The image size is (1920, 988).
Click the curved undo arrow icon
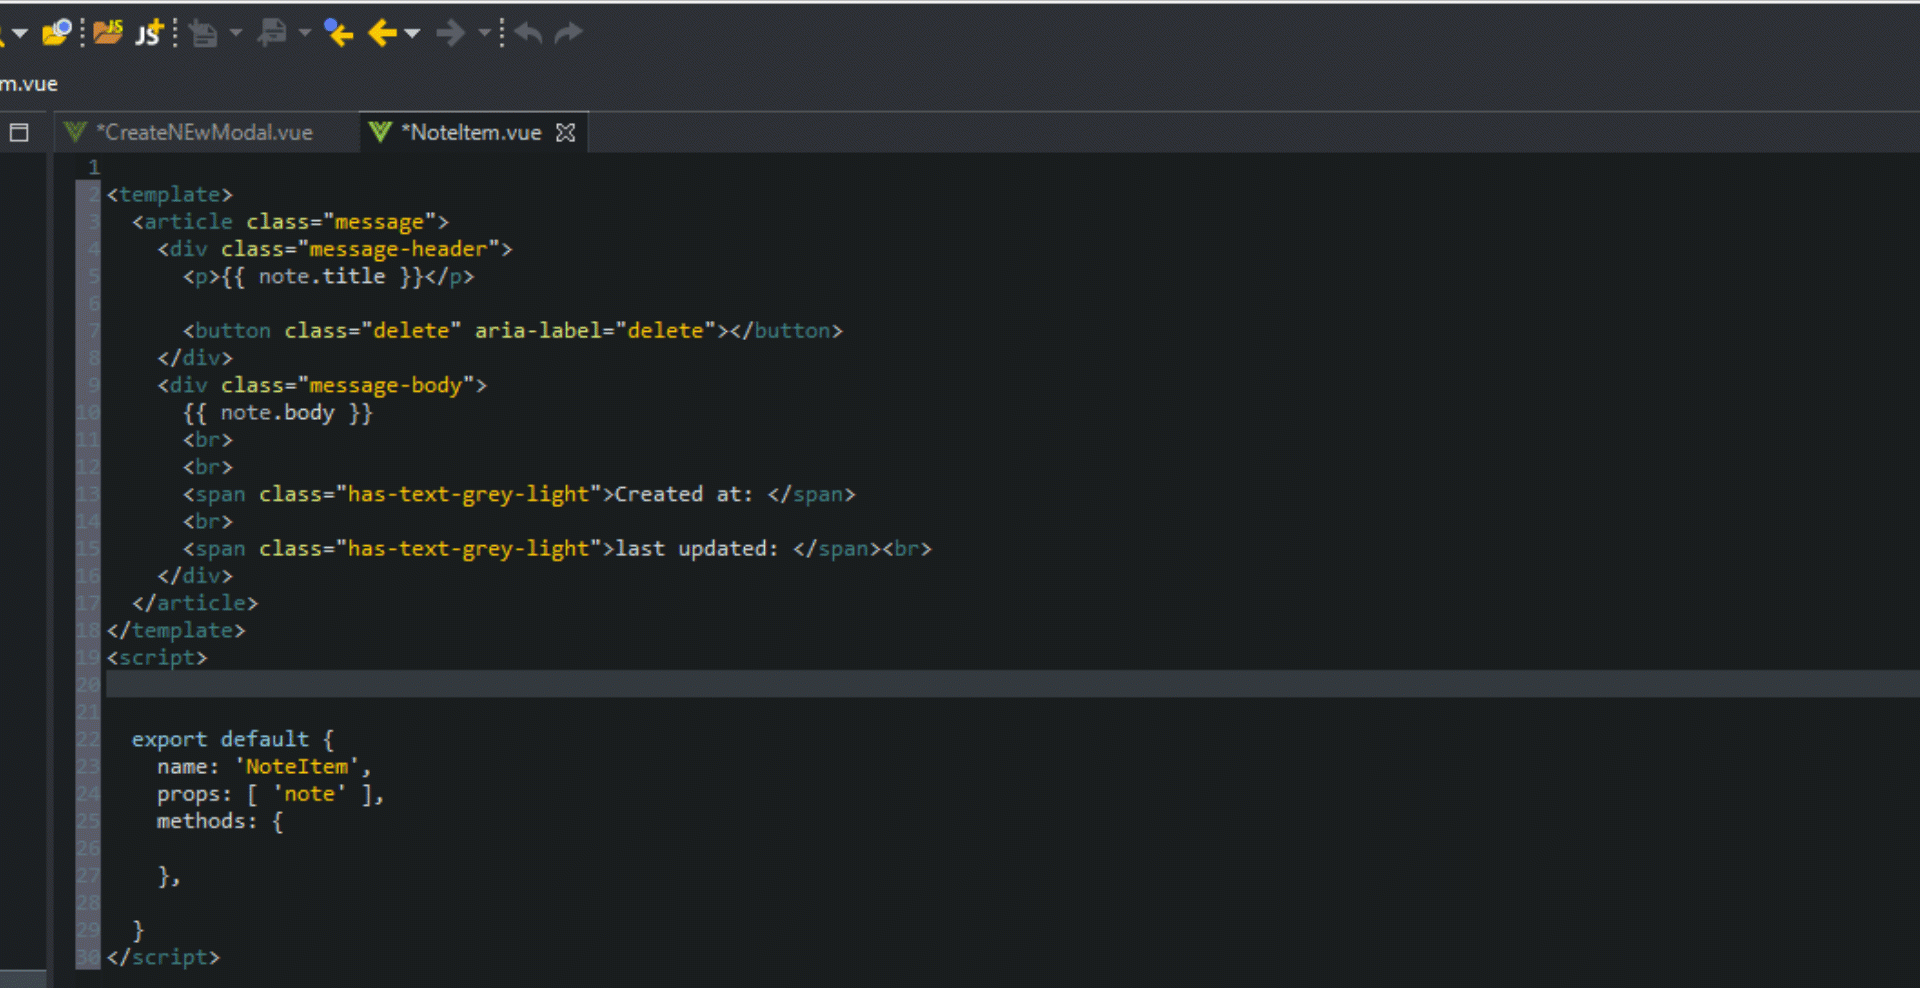point(528,34)
